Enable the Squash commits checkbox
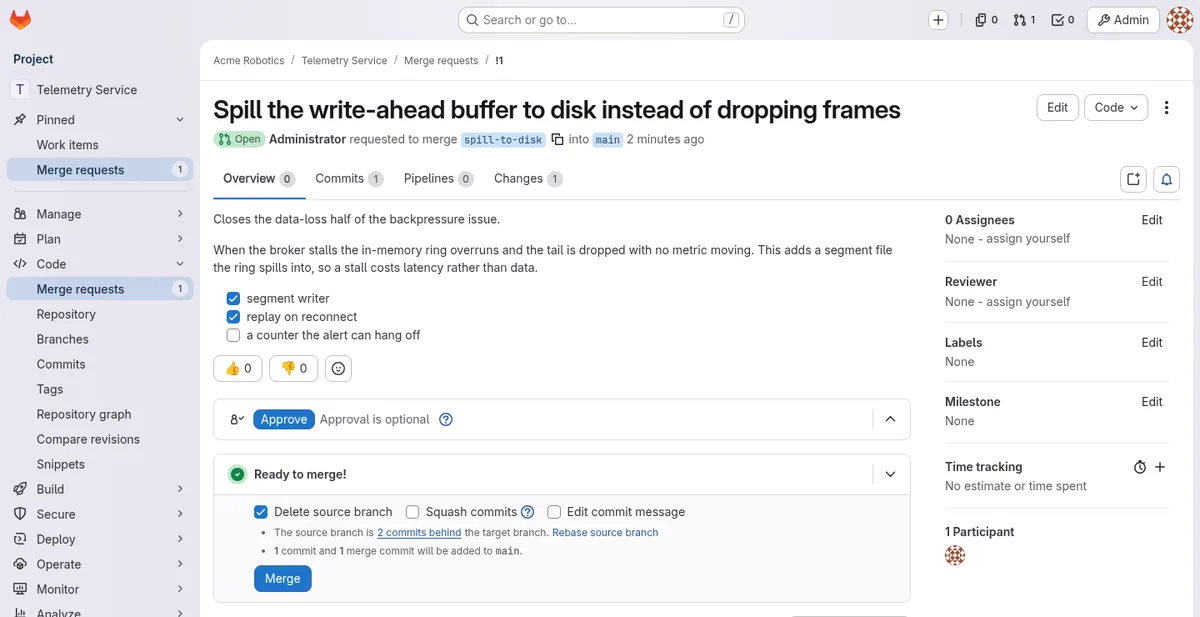The width and height of the screenshot is (1200, 617). tap(412, 512)
